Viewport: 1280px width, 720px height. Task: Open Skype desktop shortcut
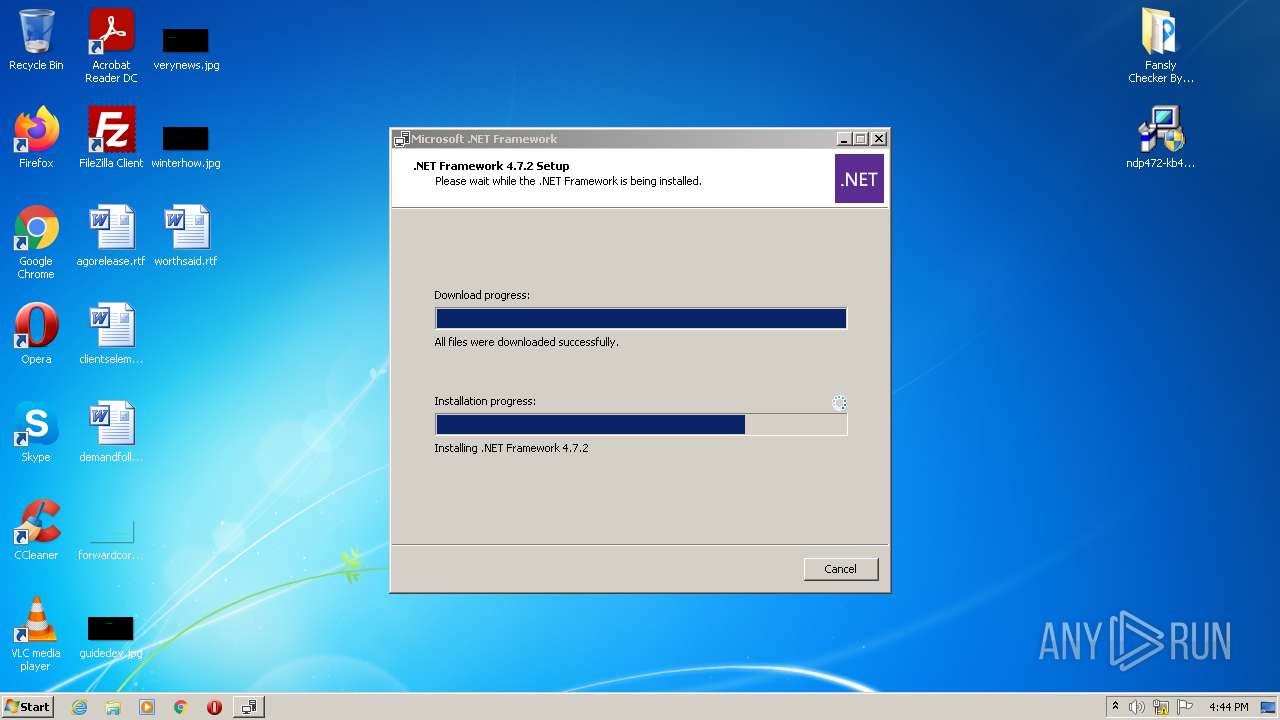click(x=36, y=432)
